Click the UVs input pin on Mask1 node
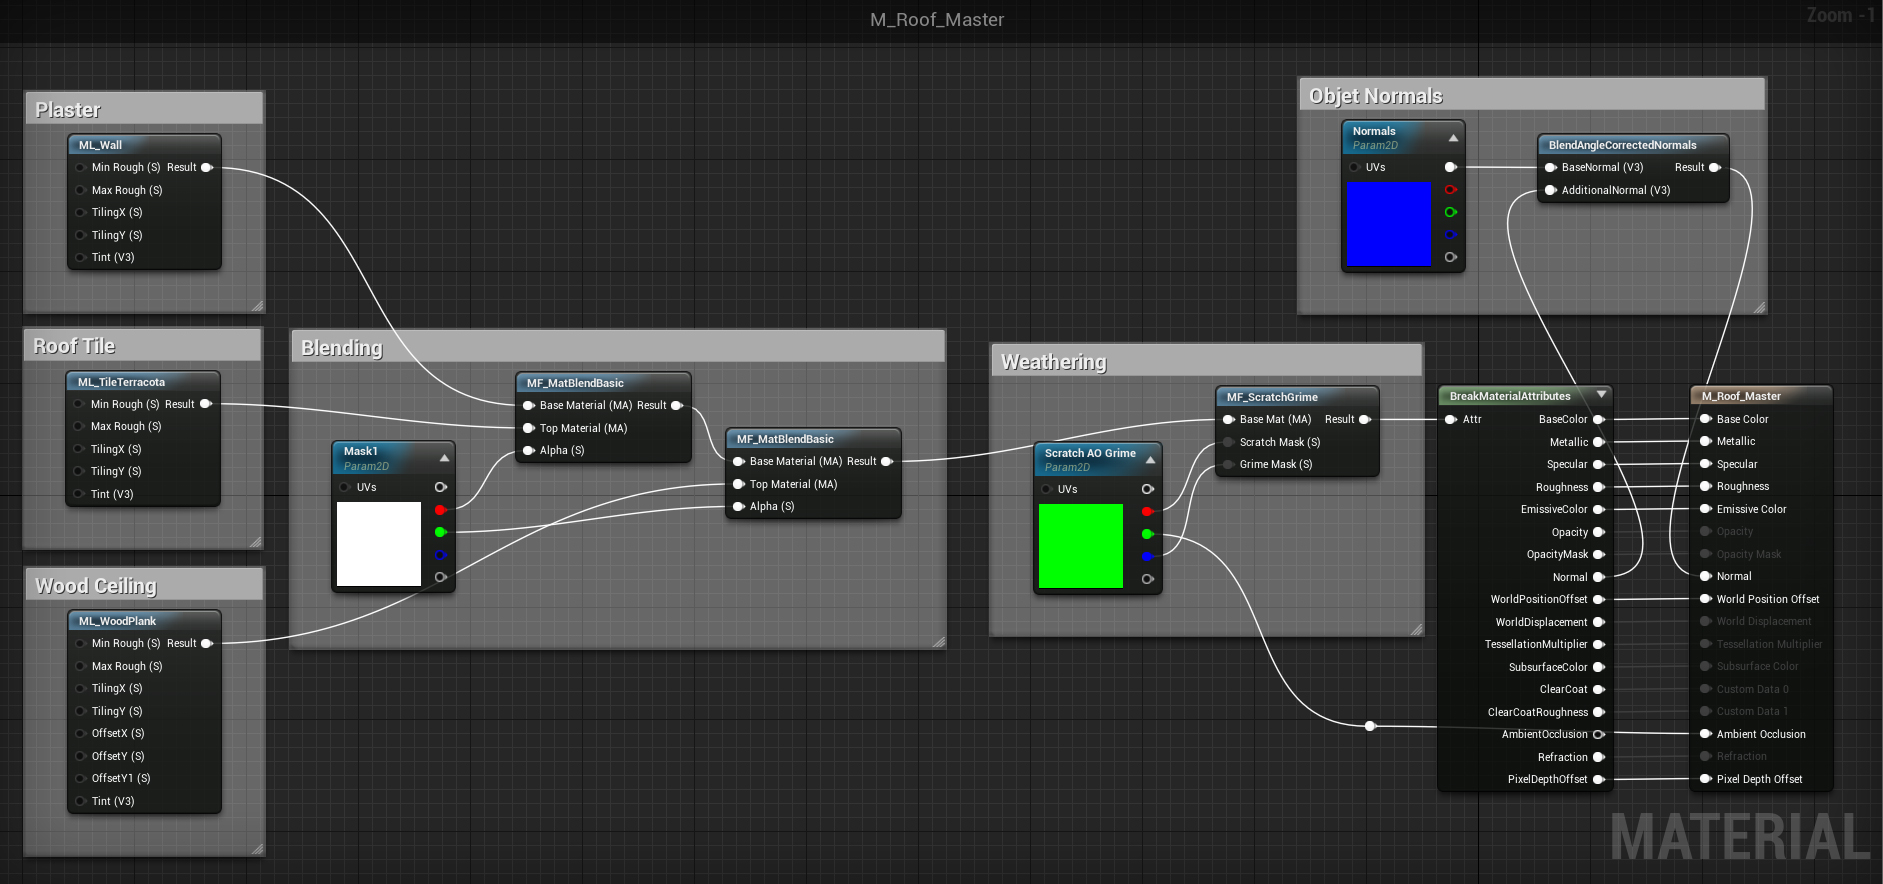This screenshot has width=1883, height=884. point(345,487)
